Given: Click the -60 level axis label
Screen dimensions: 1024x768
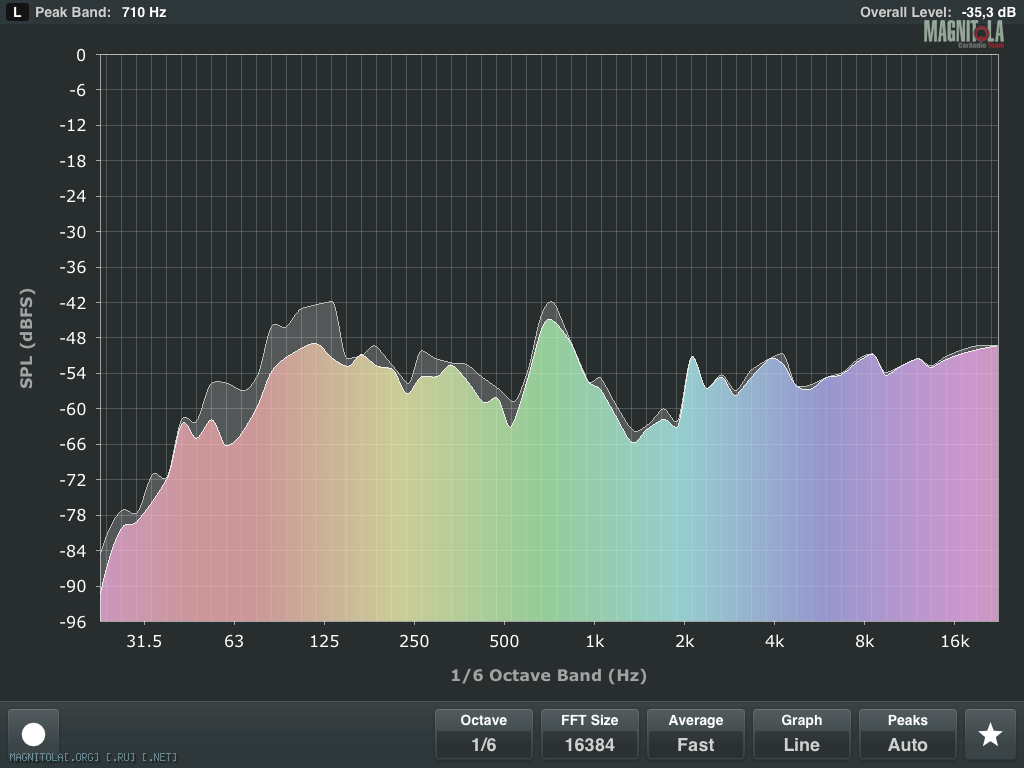Looking at the screenshot, I should coord(72,409).
